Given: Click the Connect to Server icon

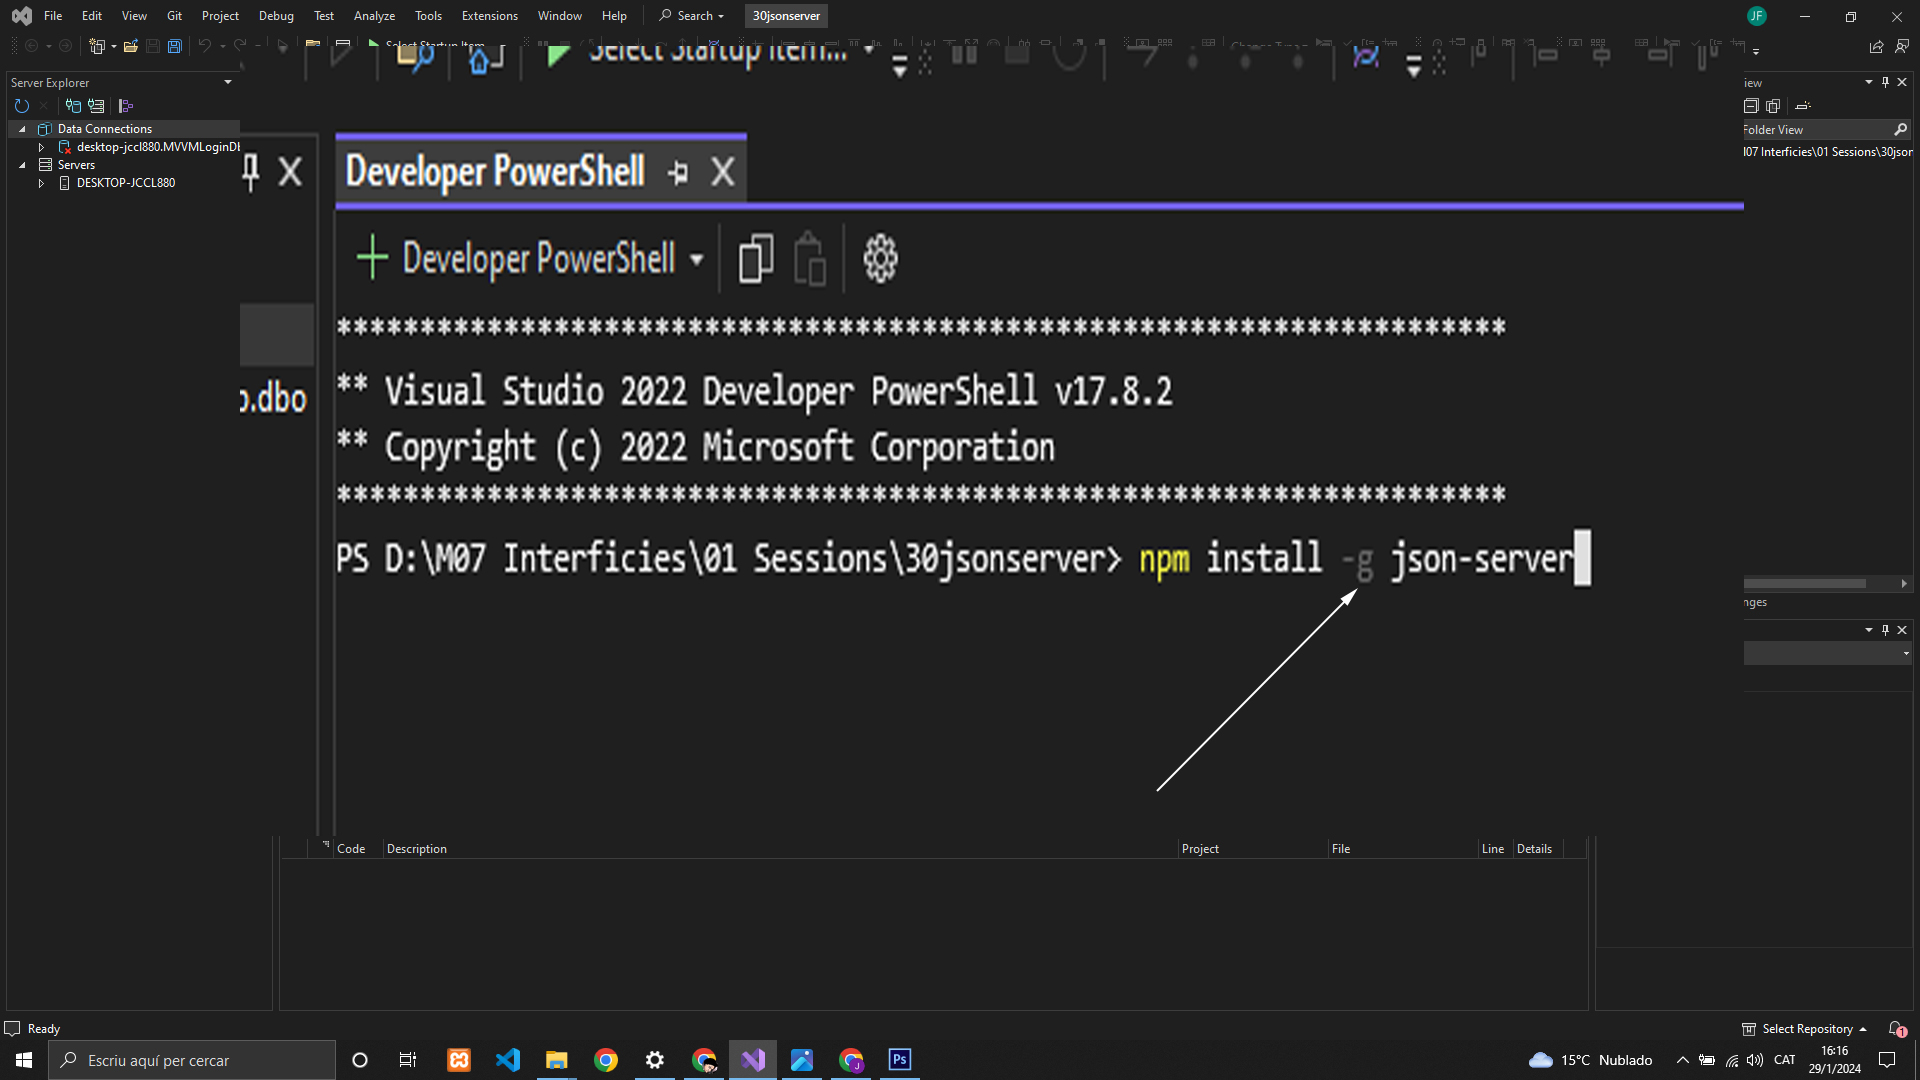Looking at the screenshot, I should tap(96, 106).
